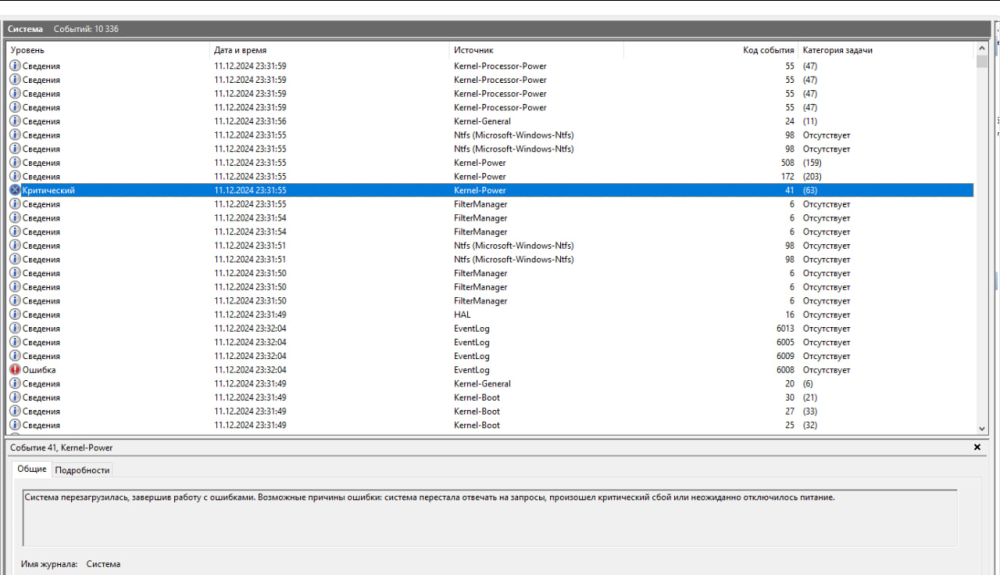Screen dimensions: 1000x575
Task: Click info icon of EventLog event 6013
Action: point(15,328)
